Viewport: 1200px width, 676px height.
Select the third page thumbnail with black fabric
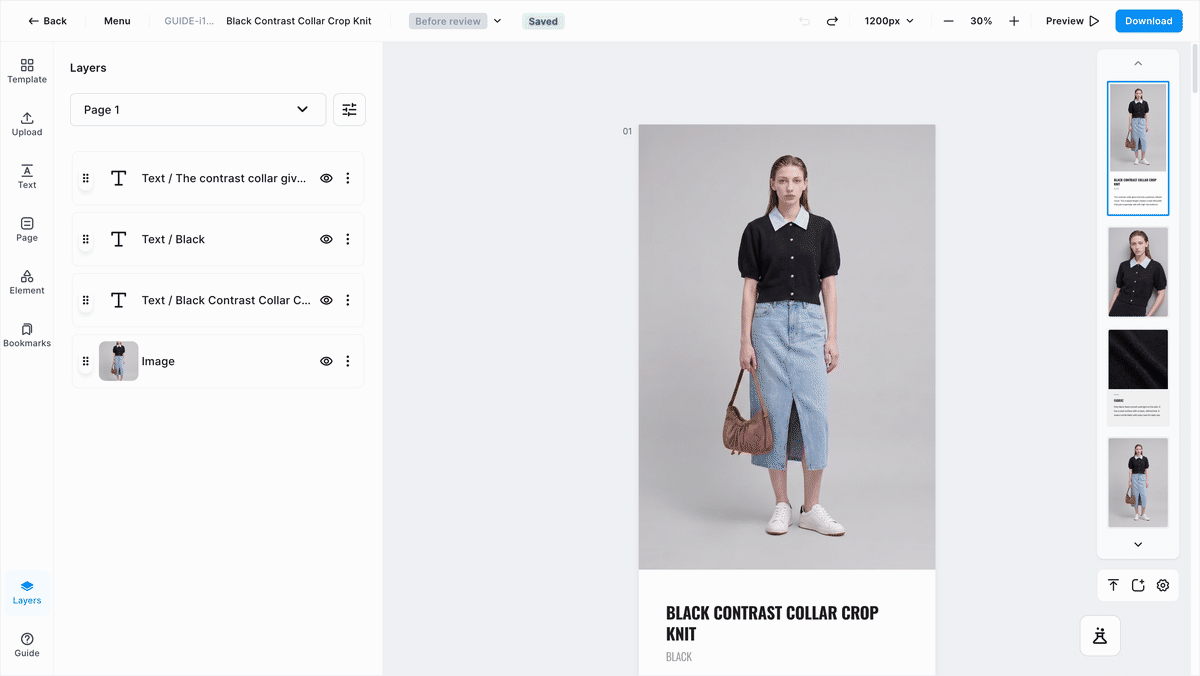point(1138,378)
